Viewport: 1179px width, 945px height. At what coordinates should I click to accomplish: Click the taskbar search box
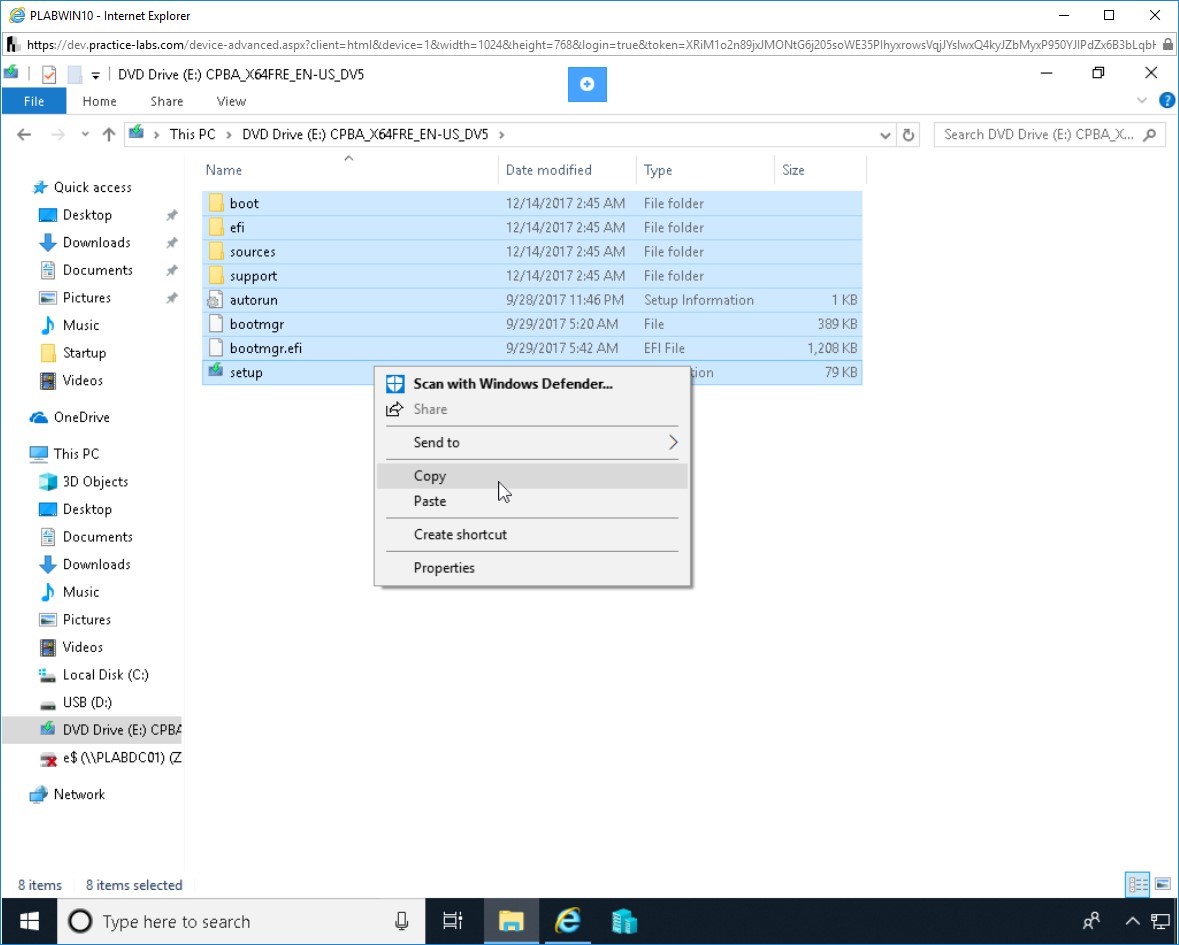tap(241, 921)
